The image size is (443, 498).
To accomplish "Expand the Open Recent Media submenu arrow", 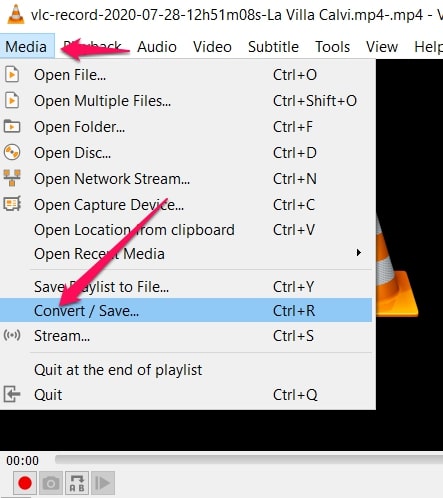I will click(358, 253).
